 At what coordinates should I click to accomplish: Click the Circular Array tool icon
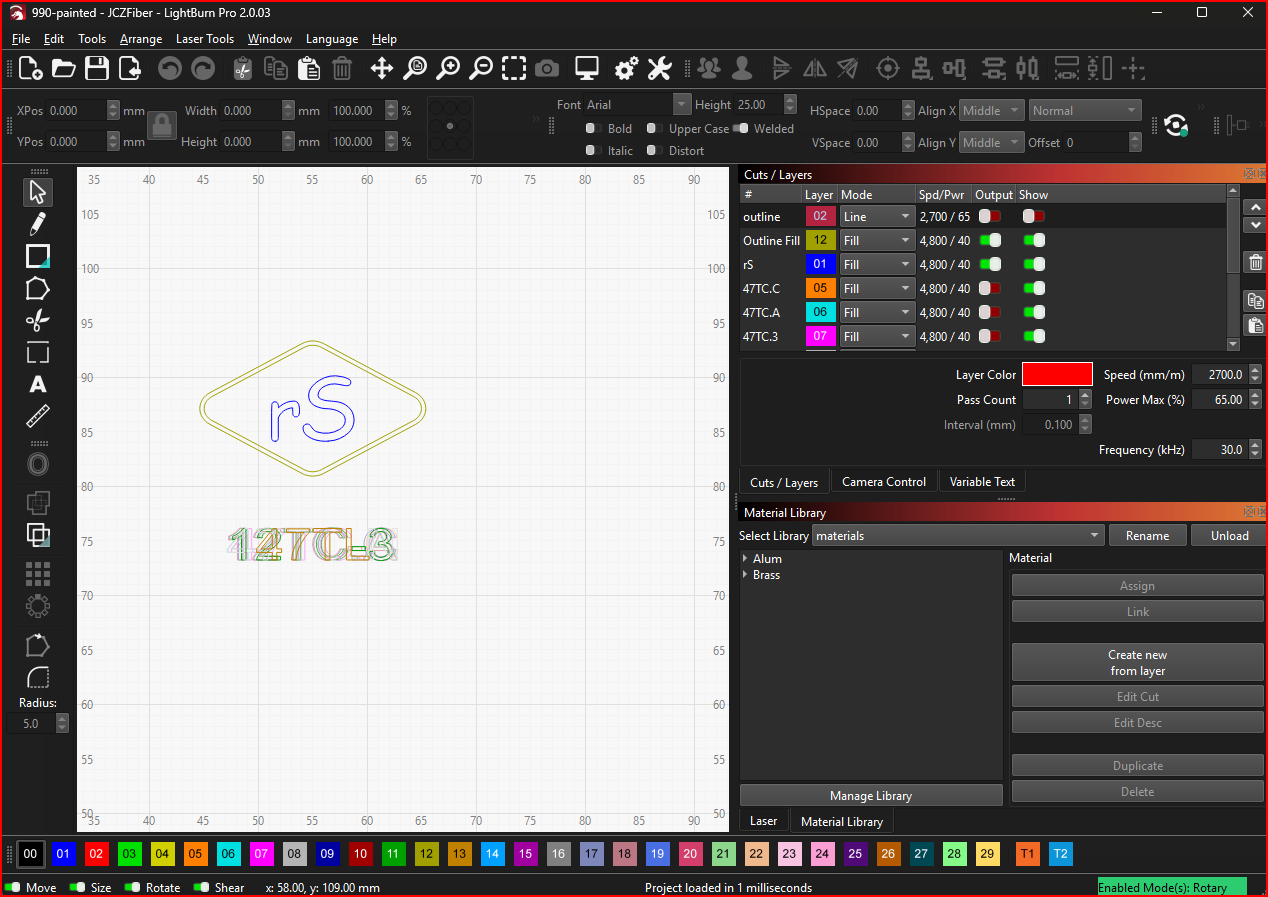coord(38,606)
